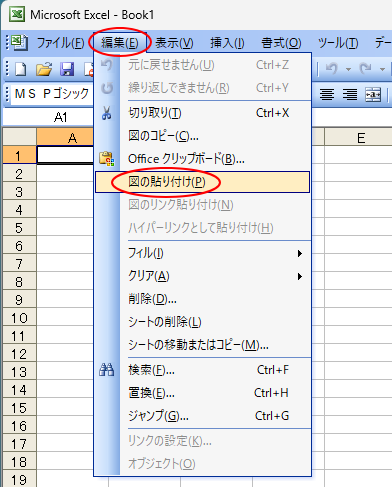
Task: Select row 18 header
Action: coord(19,462)
